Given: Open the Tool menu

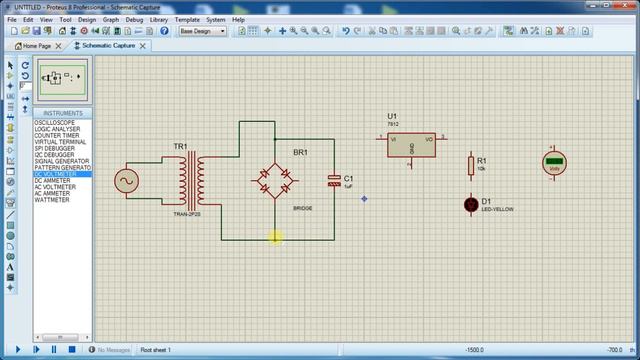Looking at the screenshot, I should (65, 20).
